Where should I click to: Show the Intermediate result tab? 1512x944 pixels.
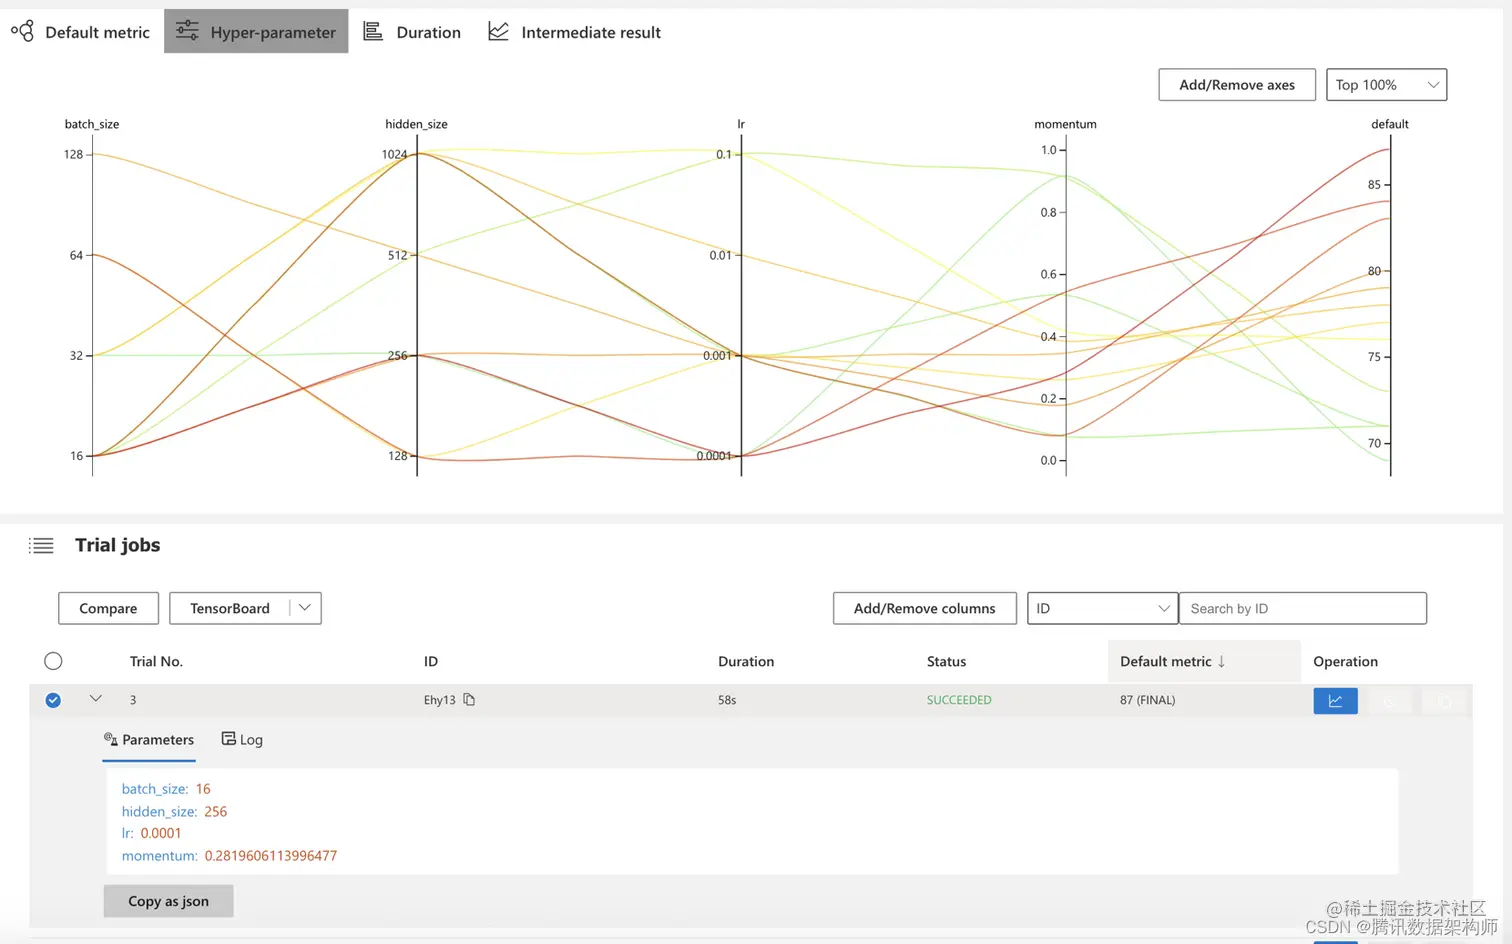tap(575, 32)
